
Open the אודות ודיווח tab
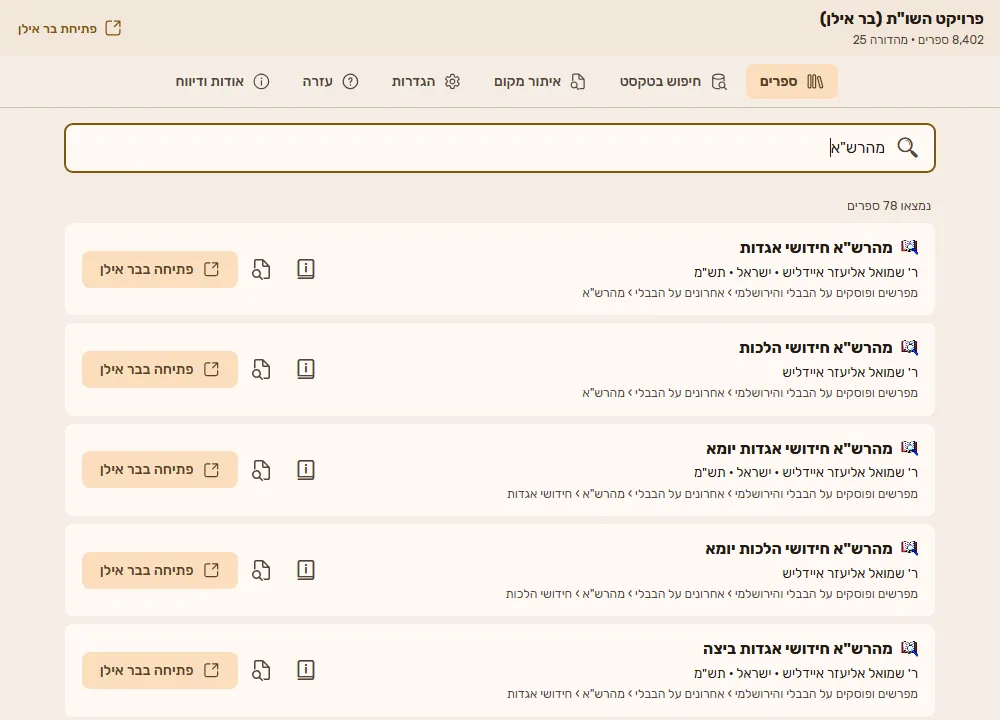[x=223, y=82]
